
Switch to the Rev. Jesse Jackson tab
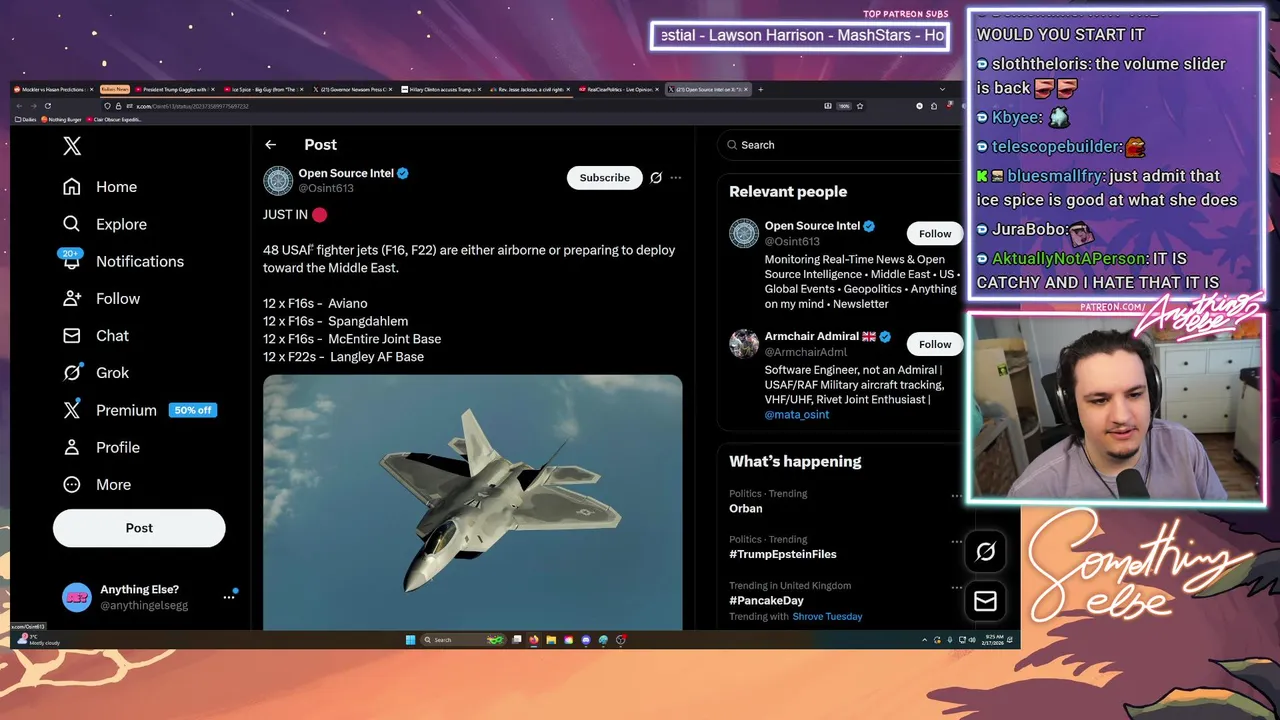(x=530, y=89)
